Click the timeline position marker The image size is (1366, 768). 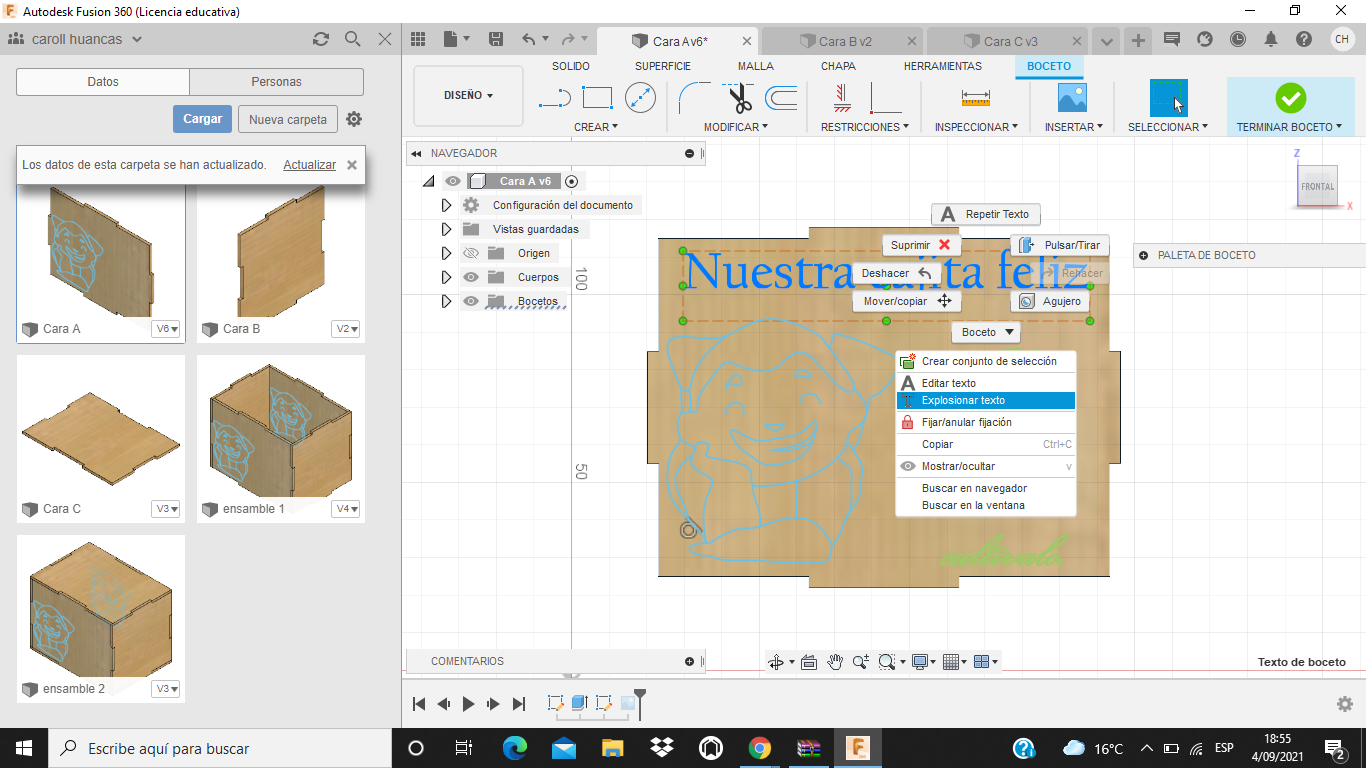tap(640, 698)
